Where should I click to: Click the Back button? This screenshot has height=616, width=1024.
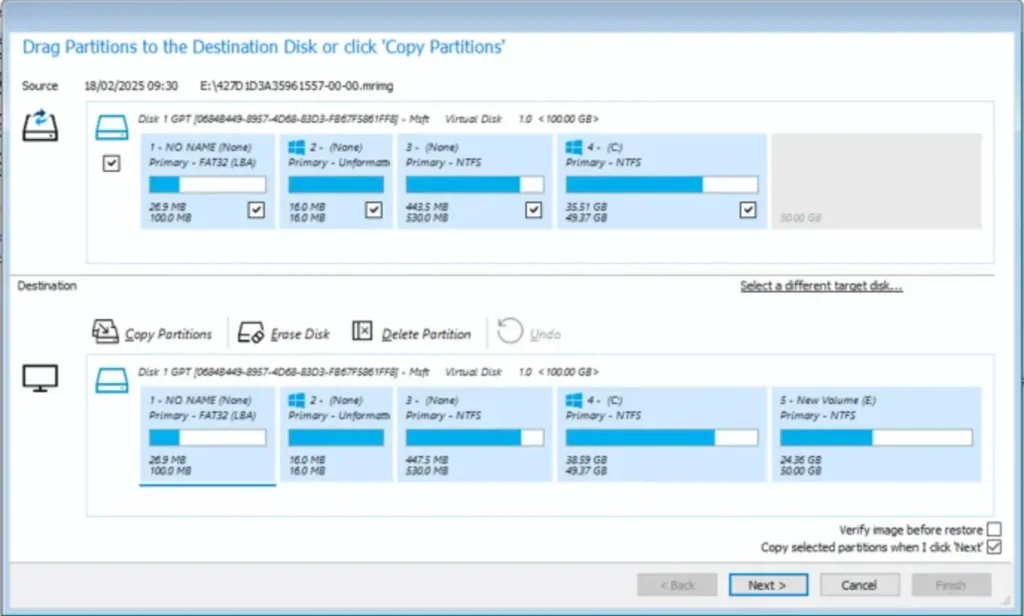(x=676, y=584)
